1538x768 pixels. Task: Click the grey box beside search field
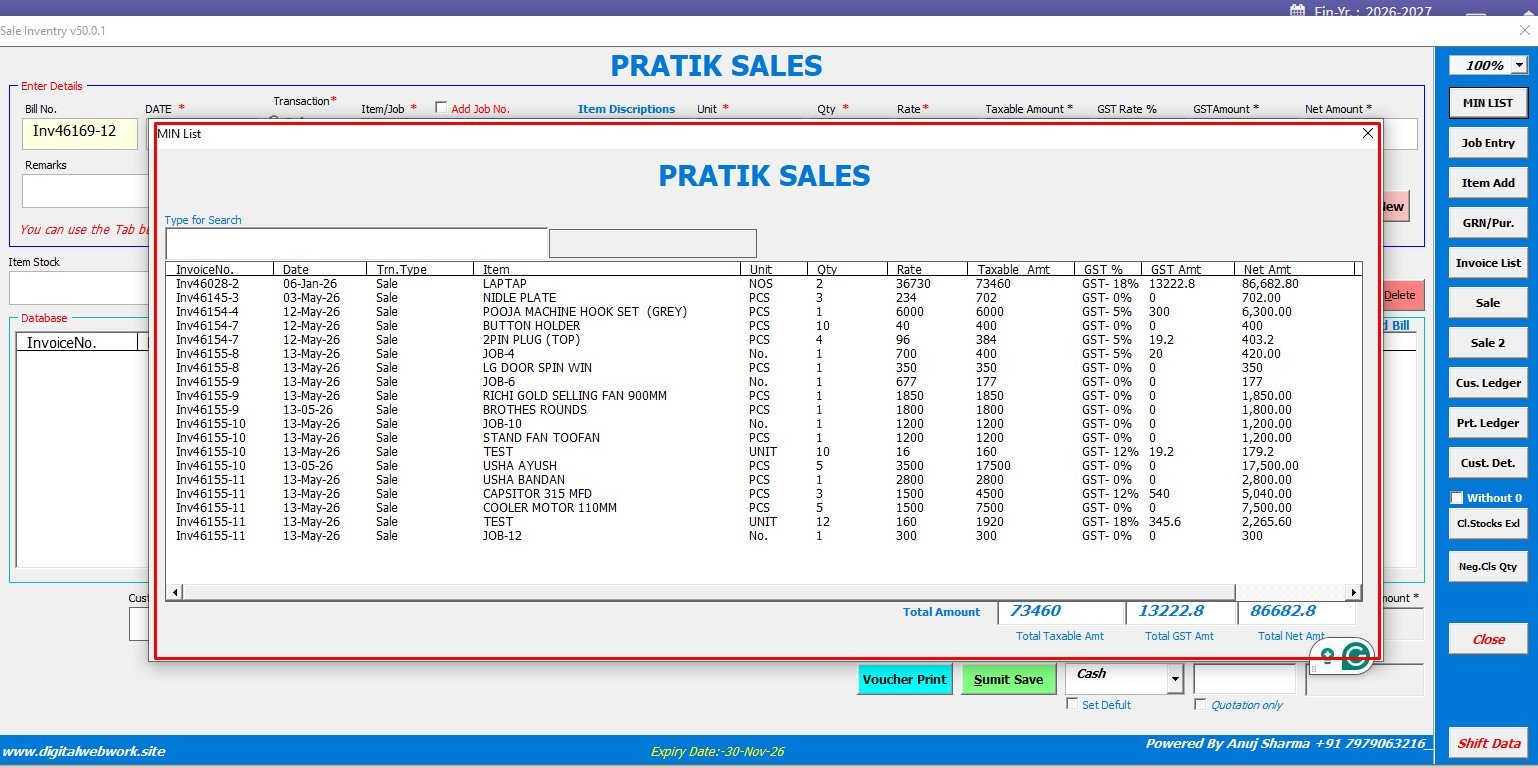click(x=653, y=243)
